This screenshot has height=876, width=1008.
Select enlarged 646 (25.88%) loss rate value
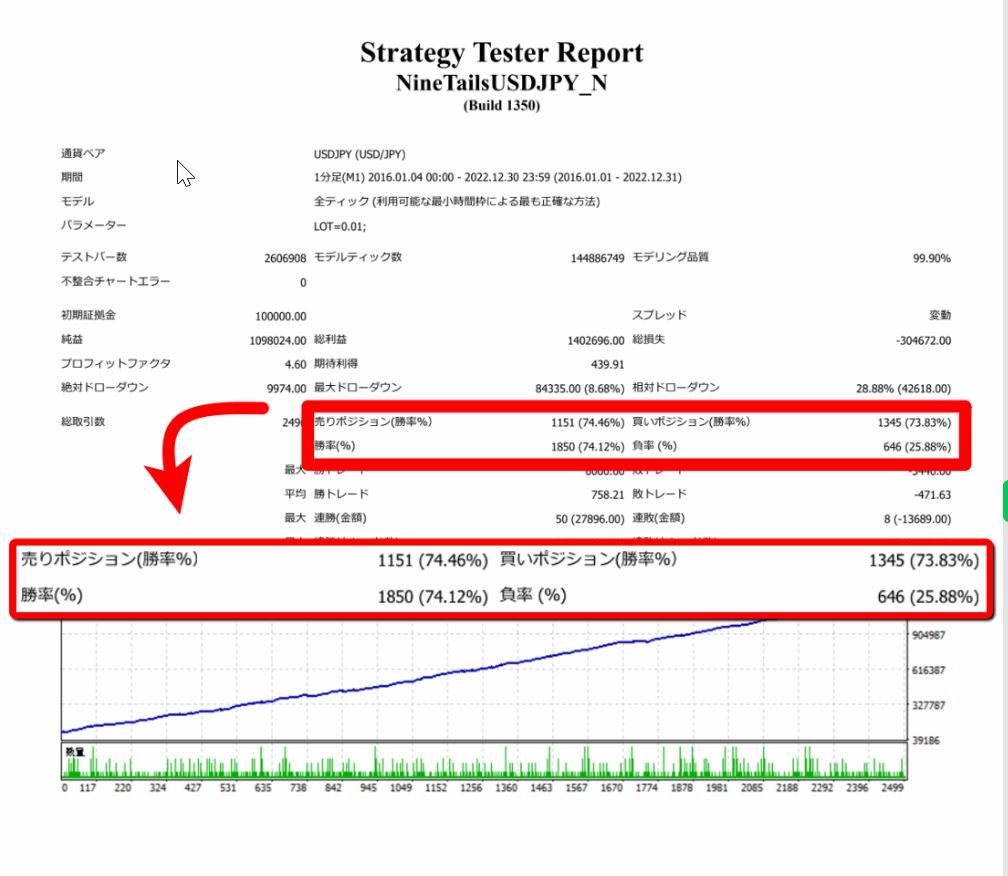928,597
